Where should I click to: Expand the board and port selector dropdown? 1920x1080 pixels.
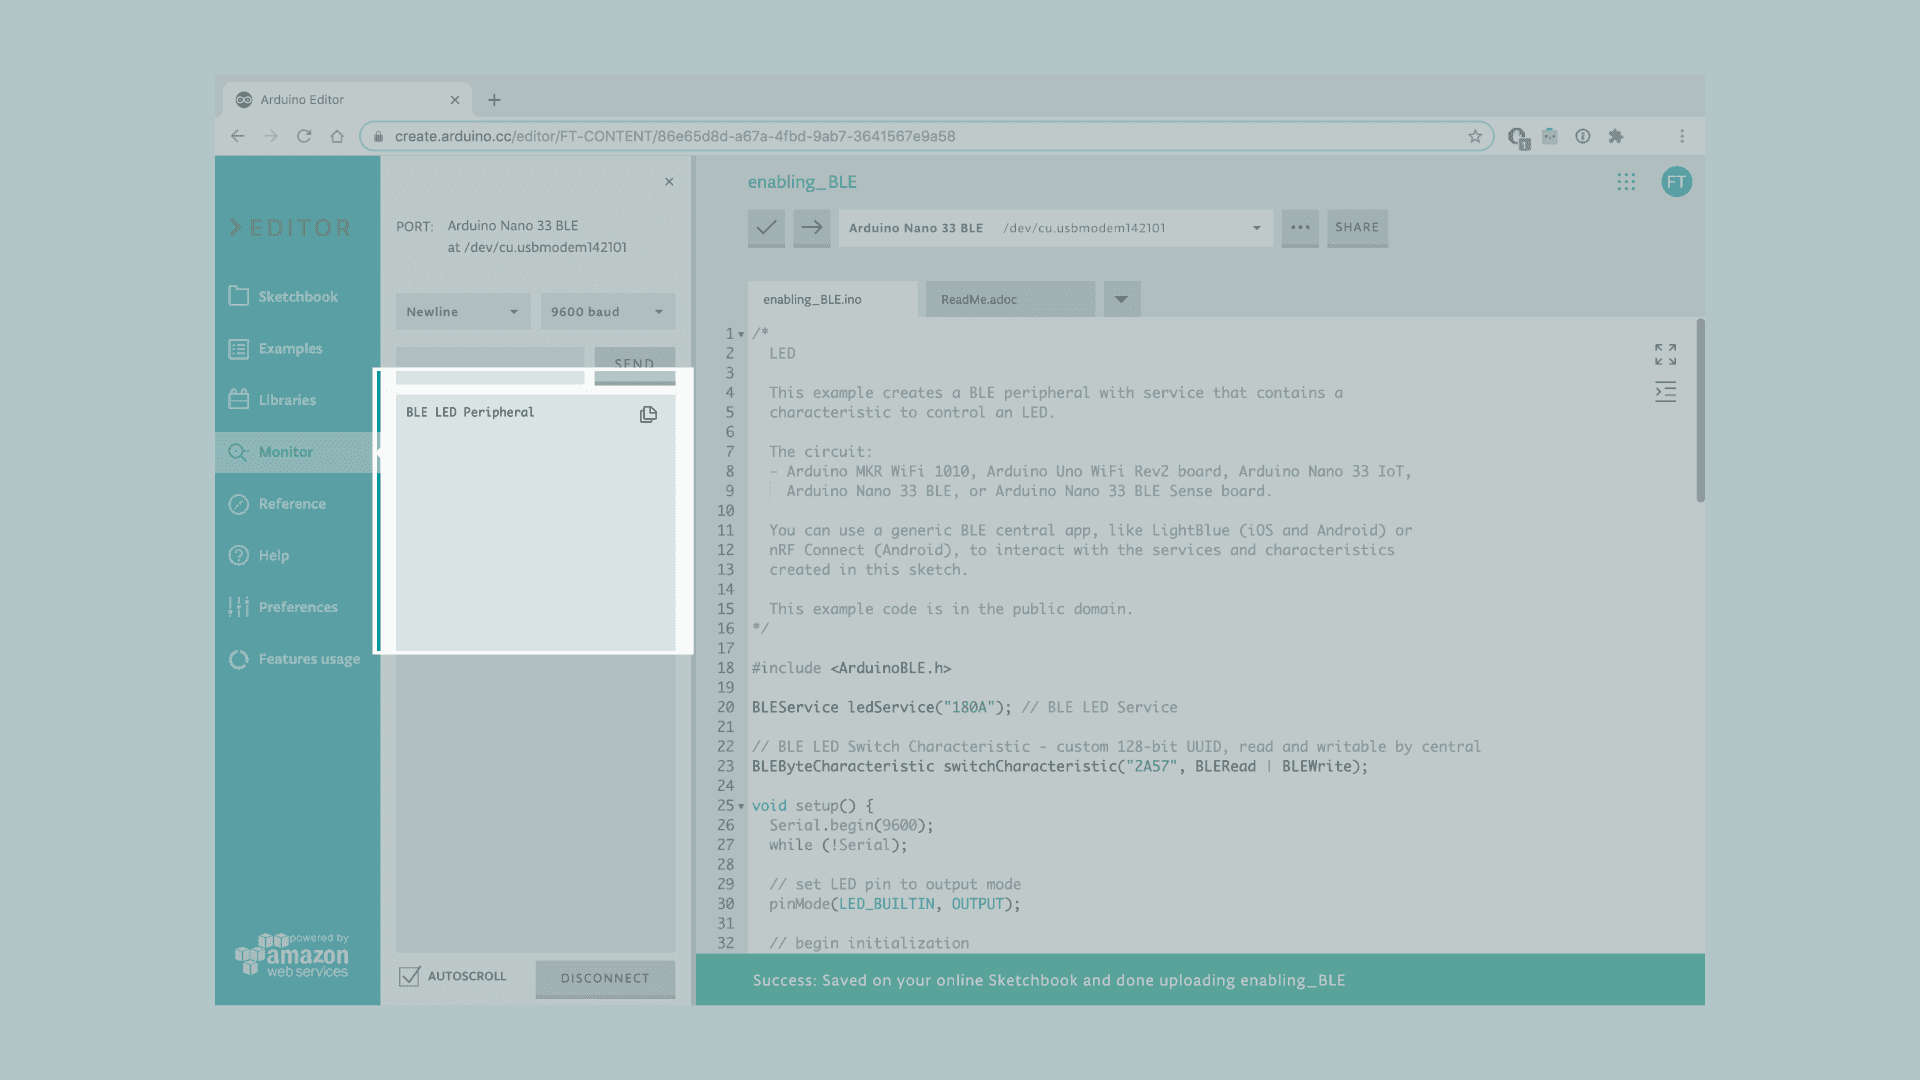tap(1256, 228)
